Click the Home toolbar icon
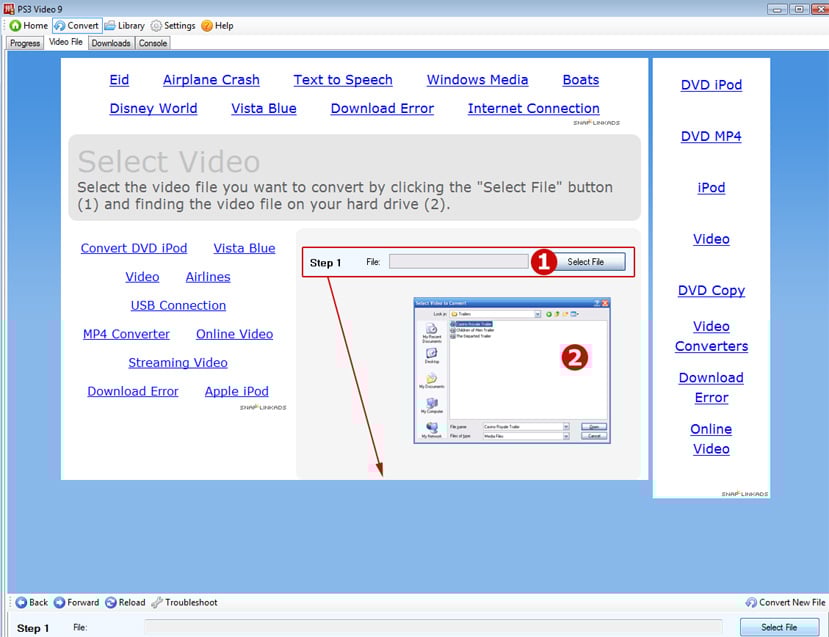This screenshot has height=637, width=829. [x=16, y=25]
